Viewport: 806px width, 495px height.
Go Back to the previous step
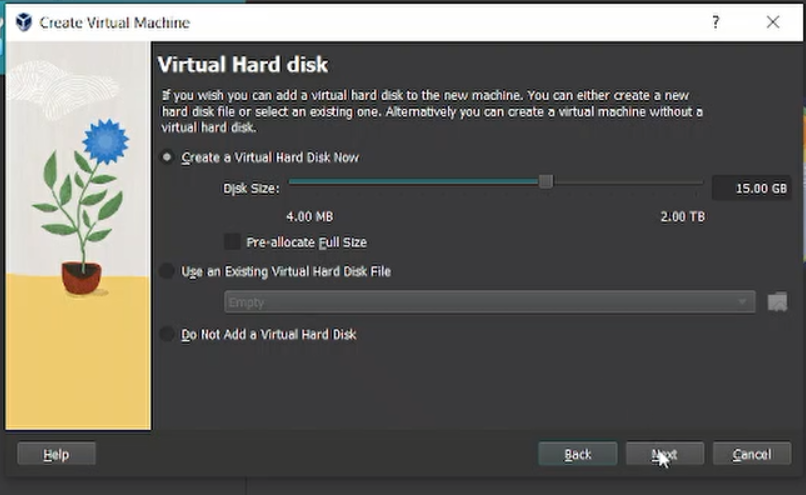(577, 454)
